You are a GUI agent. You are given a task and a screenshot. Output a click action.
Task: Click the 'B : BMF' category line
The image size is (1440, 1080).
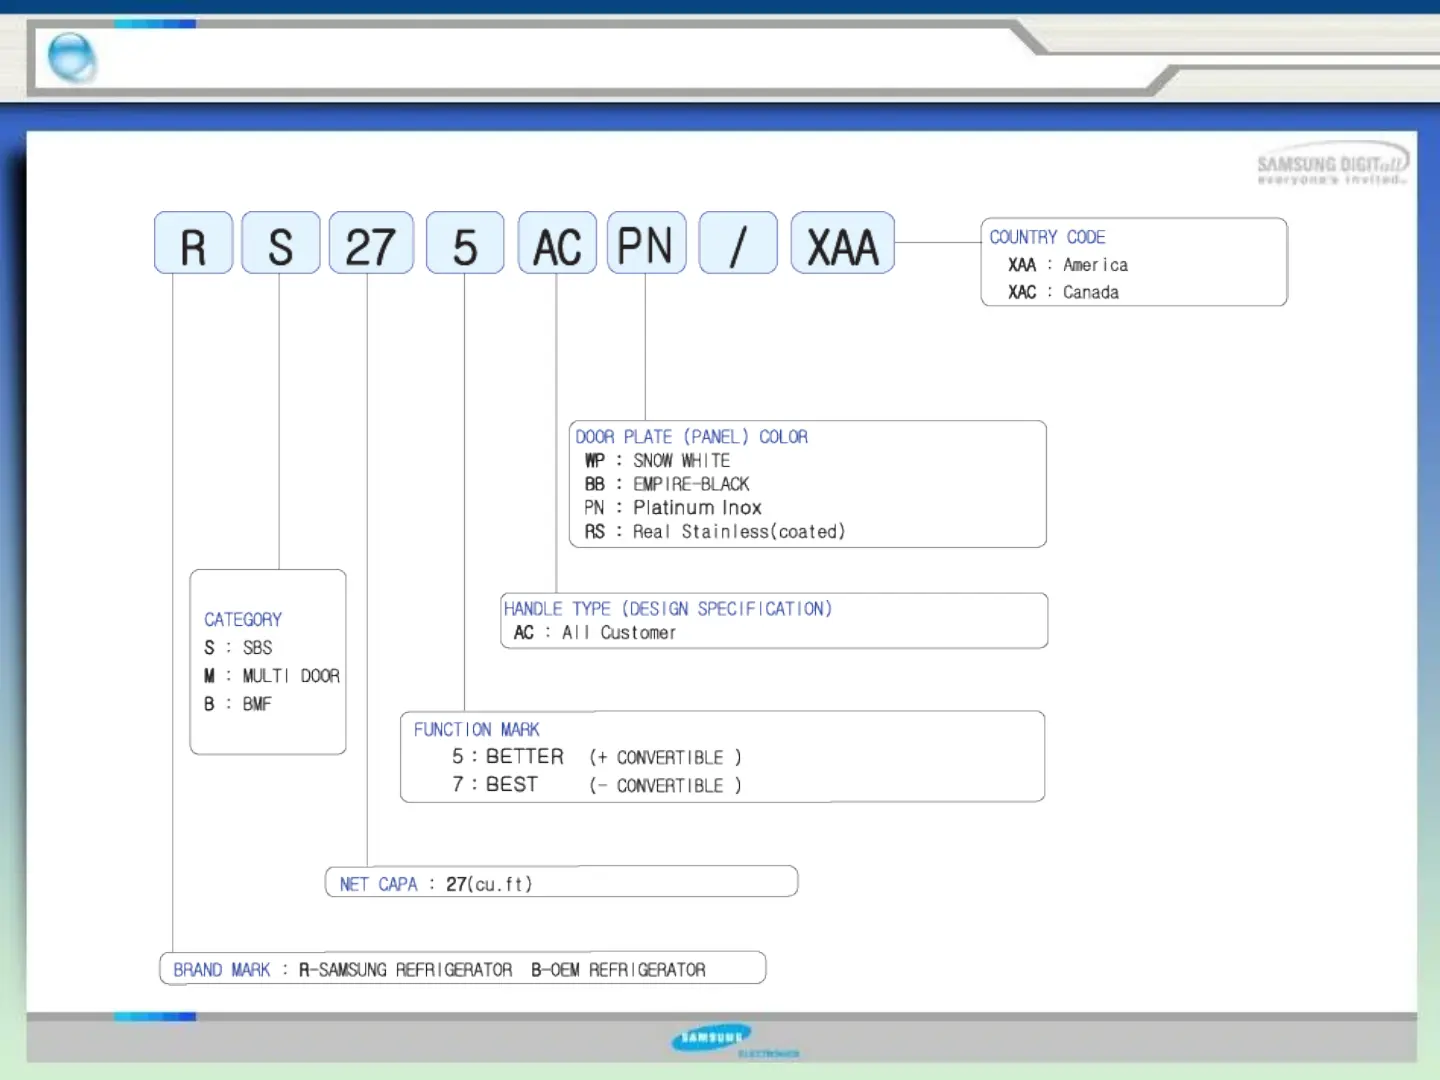[238, 704]
